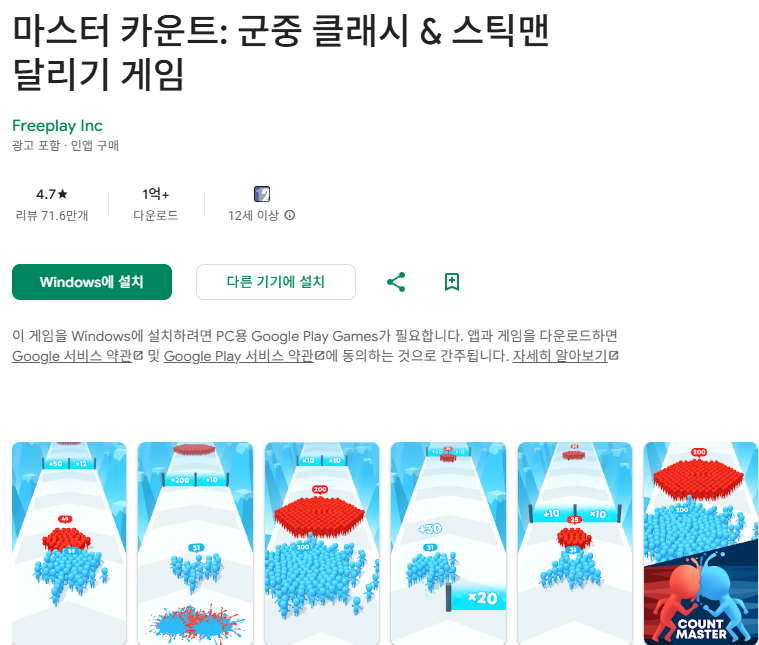Click external-link icon after Google Play 서비스 약관
This screenshot has height=645, width=759.
click(319, 356)
